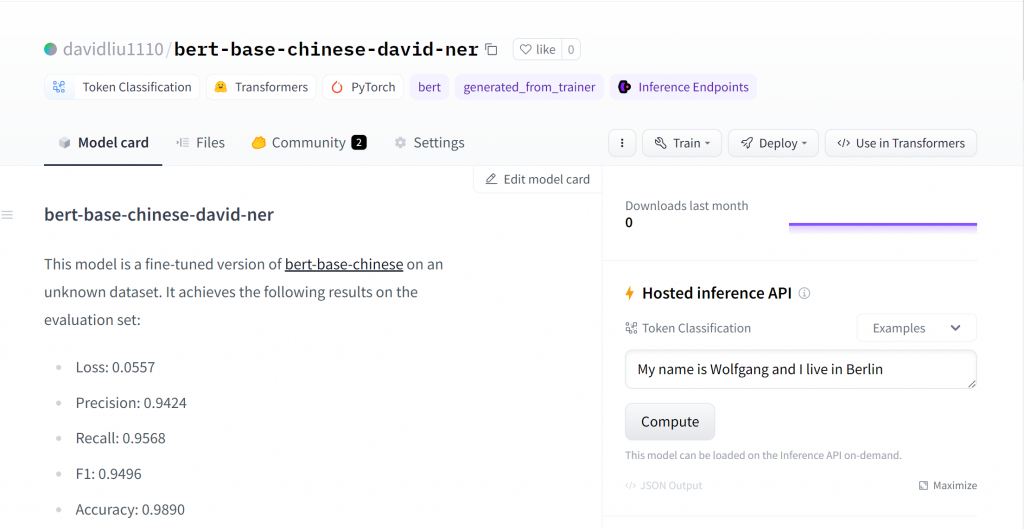Screen dimensions: 1024x529
Task: Click the Loss: 0.0557 line
Action: (116, 367)
